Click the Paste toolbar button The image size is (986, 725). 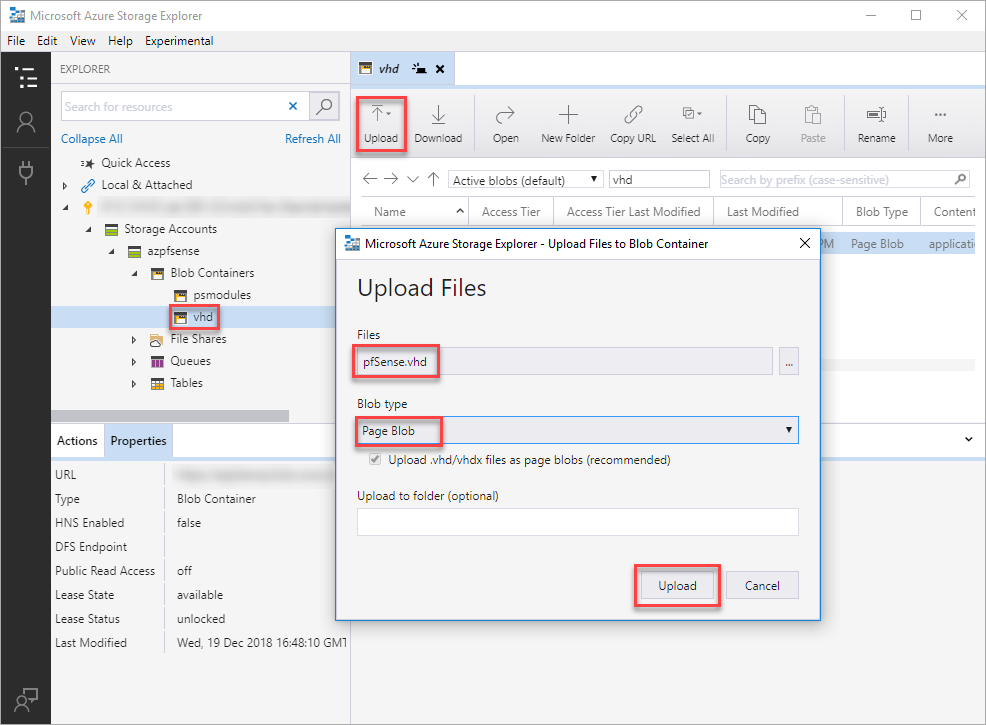coord(812,124)
